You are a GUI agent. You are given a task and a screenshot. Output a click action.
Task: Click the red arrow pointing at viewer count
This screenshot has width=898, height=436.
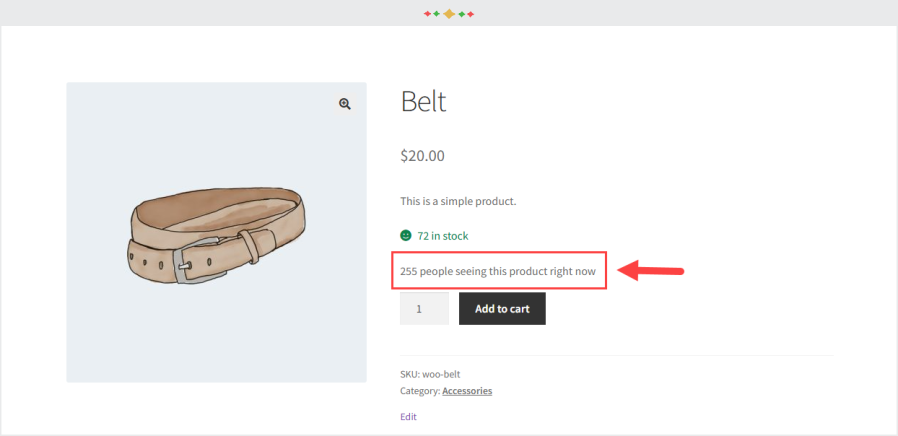(651, 270)
